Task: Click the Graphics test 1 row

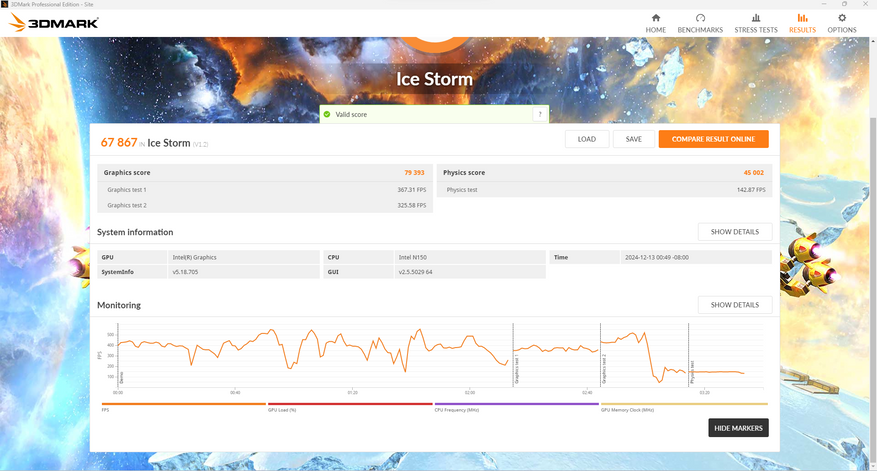Action: click(265, 190)
